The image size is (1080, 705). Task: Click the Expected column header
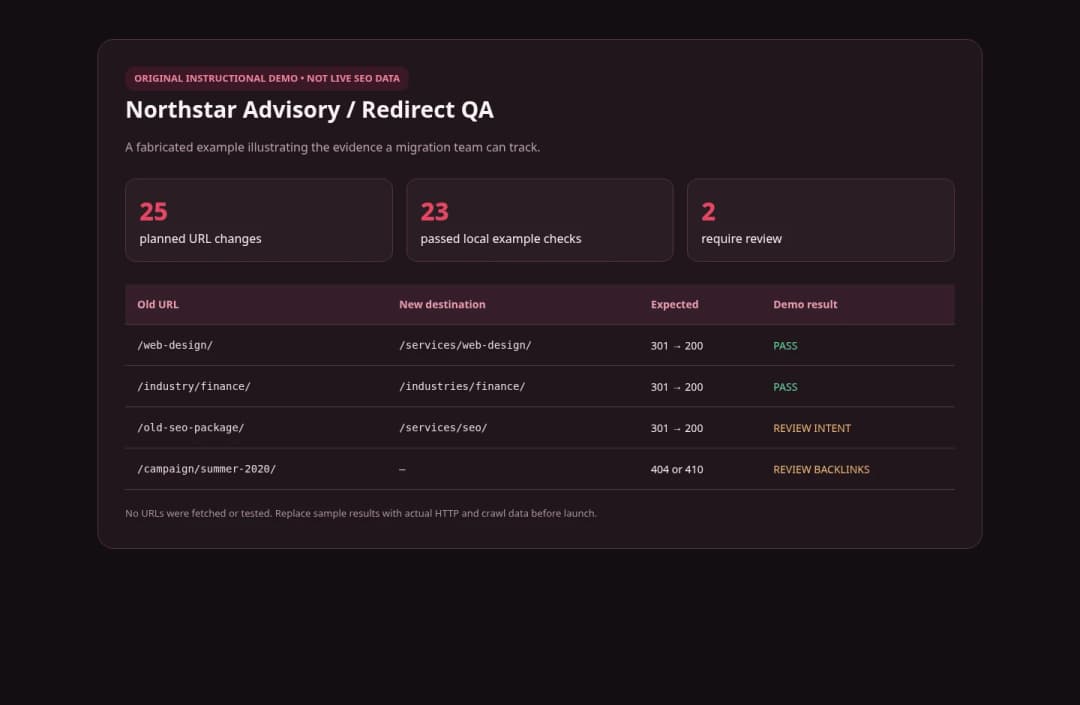(x=674, y=304)
